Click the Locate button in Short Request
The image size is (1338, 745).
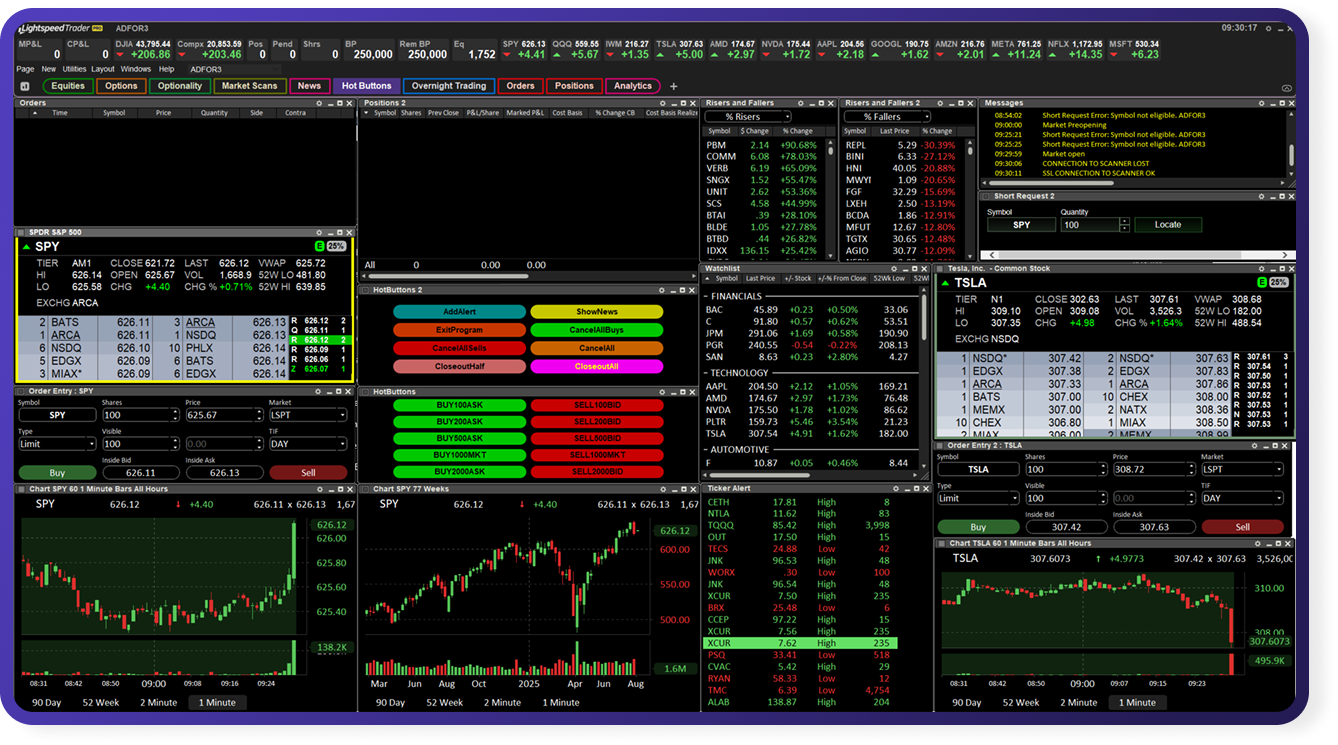point(1167,225)
